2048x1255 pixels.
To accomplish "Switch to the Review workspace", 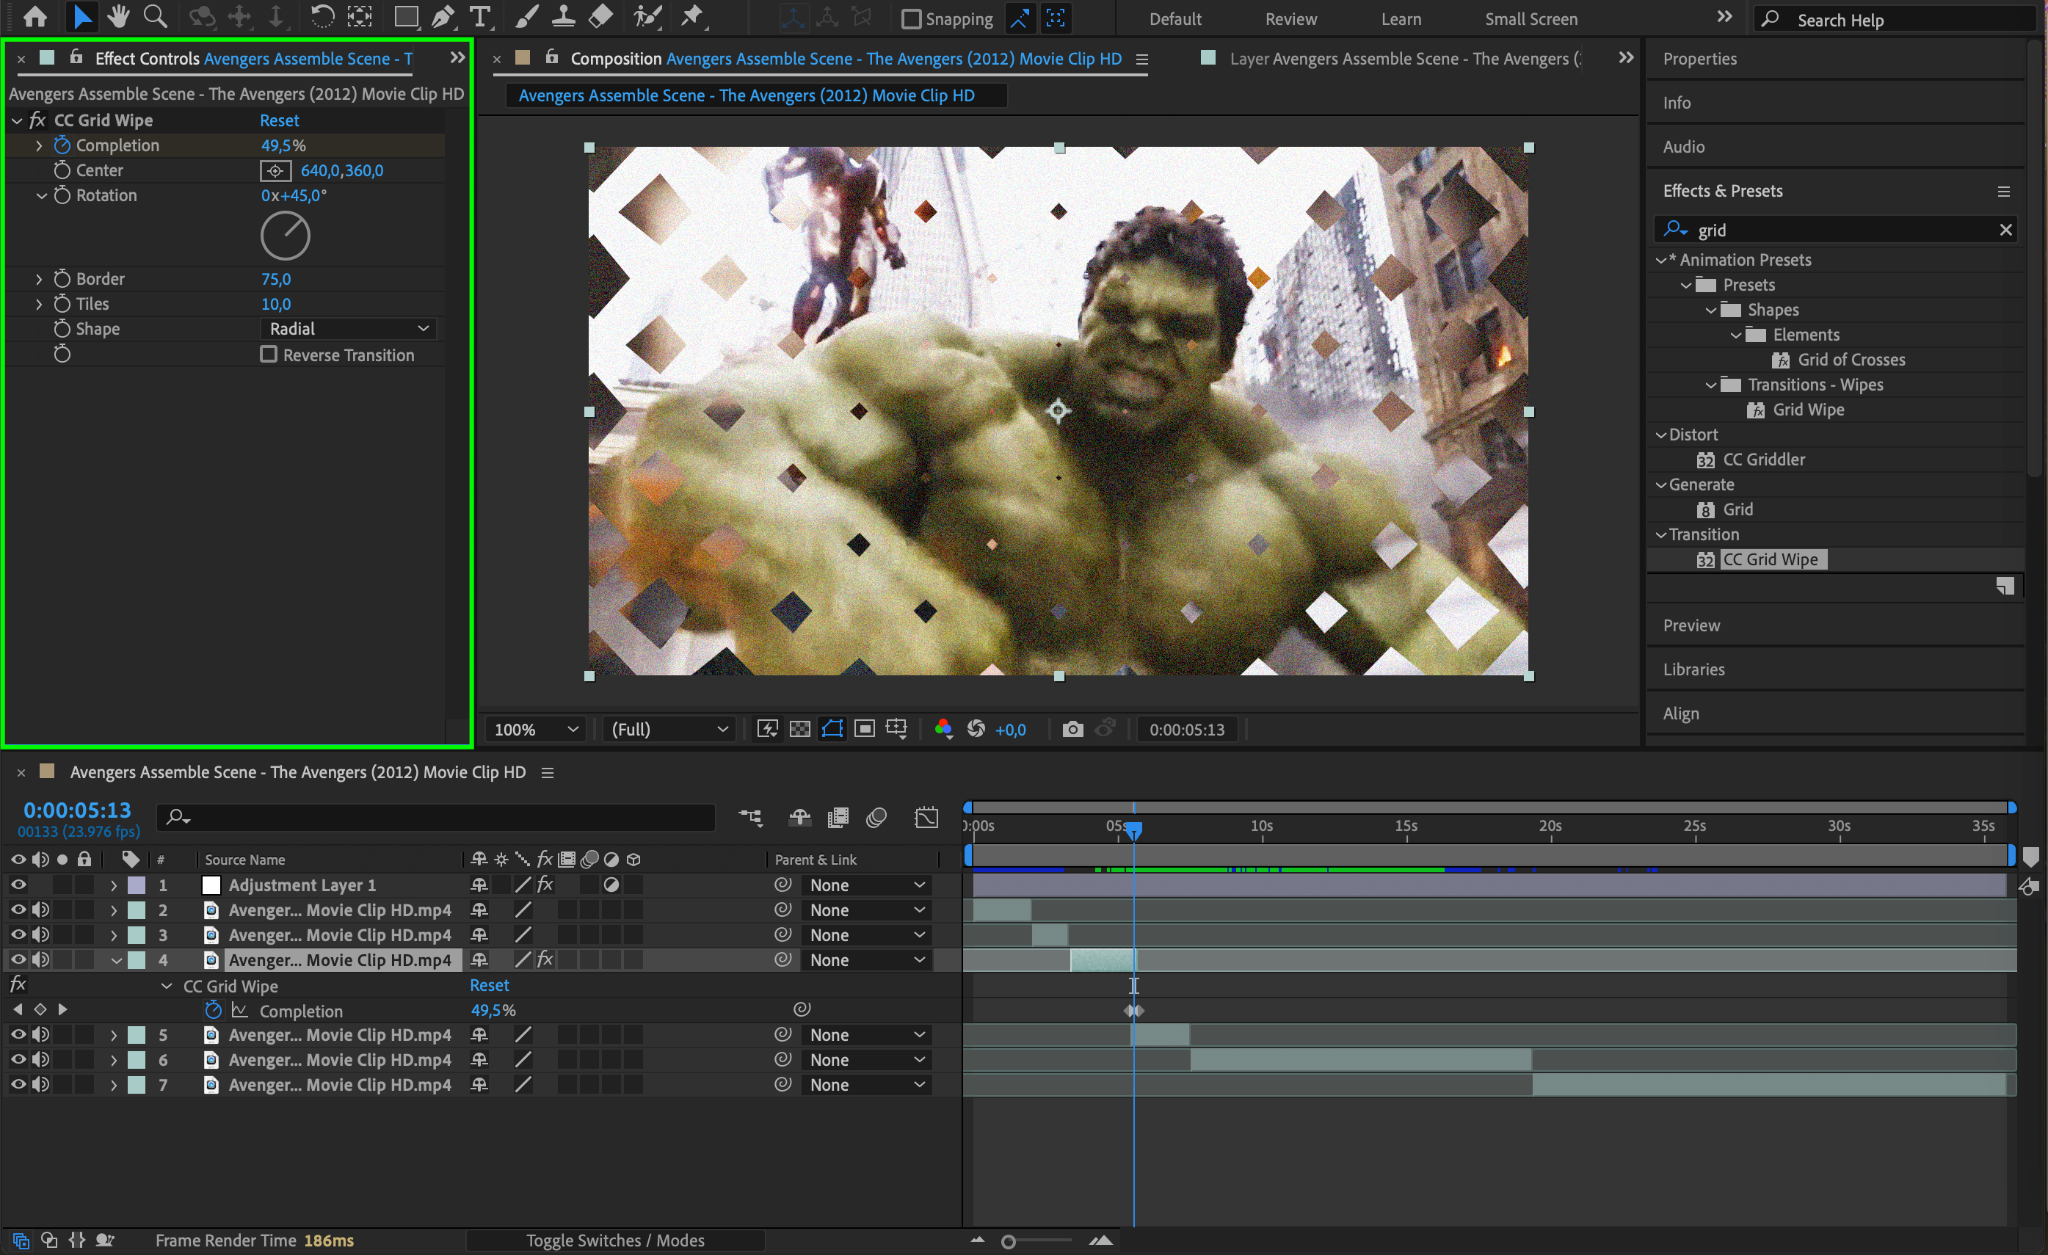I will tap(1290, 19).
